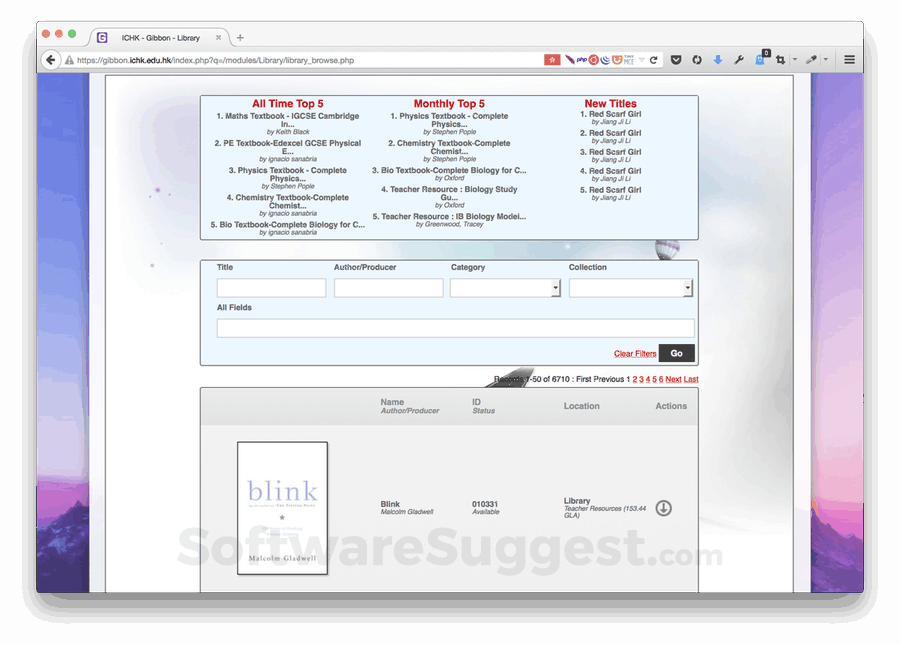Reload the current page

click(655, 59)
